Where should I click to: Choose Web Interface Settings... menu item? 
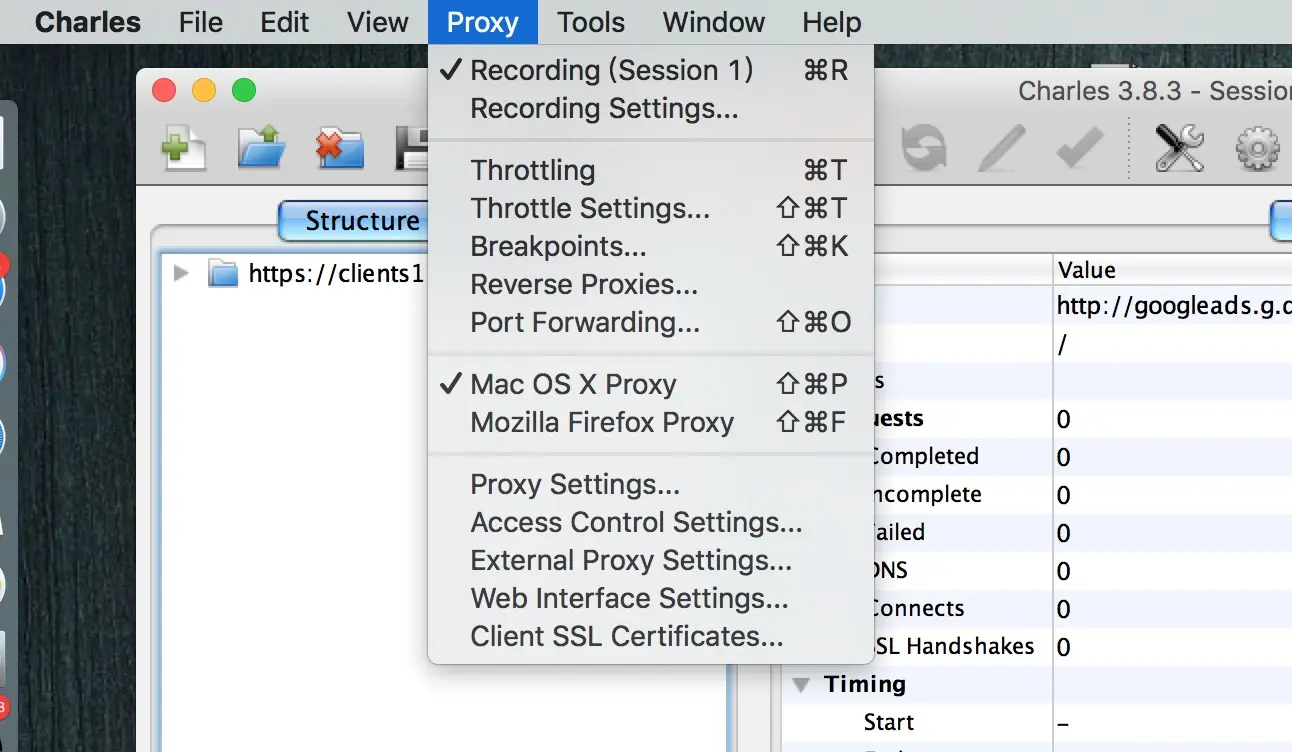[650, 598]
